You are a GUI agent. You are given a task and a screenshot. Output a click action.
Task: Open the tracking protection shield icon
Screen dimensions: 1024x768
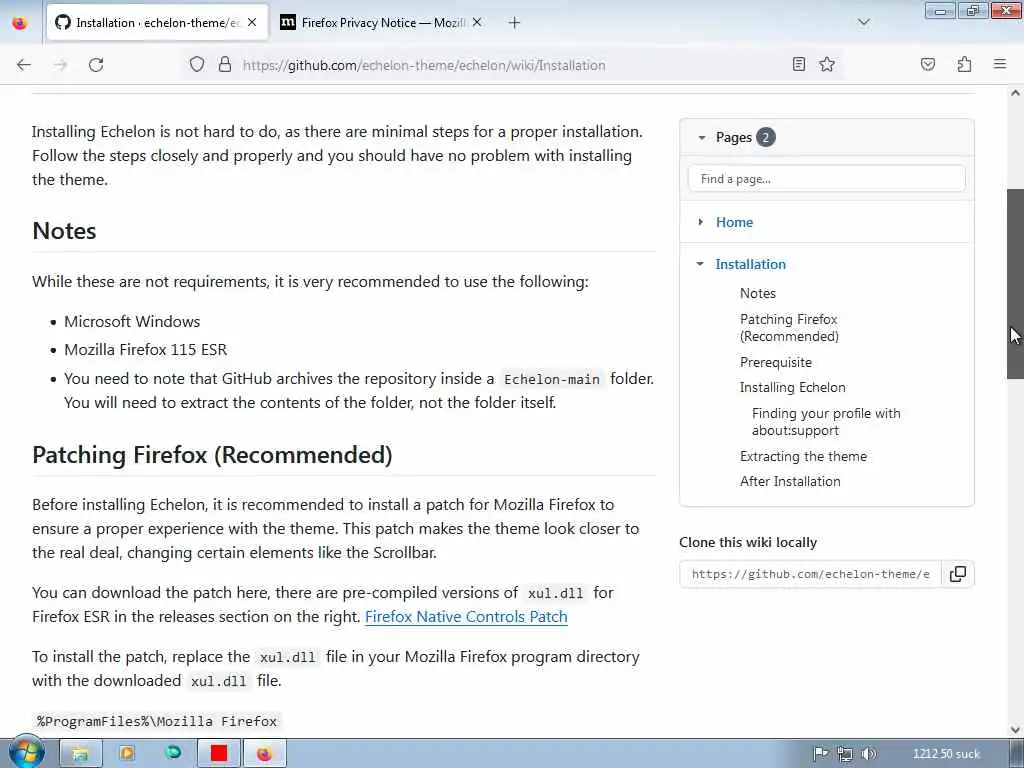(197, 64)
